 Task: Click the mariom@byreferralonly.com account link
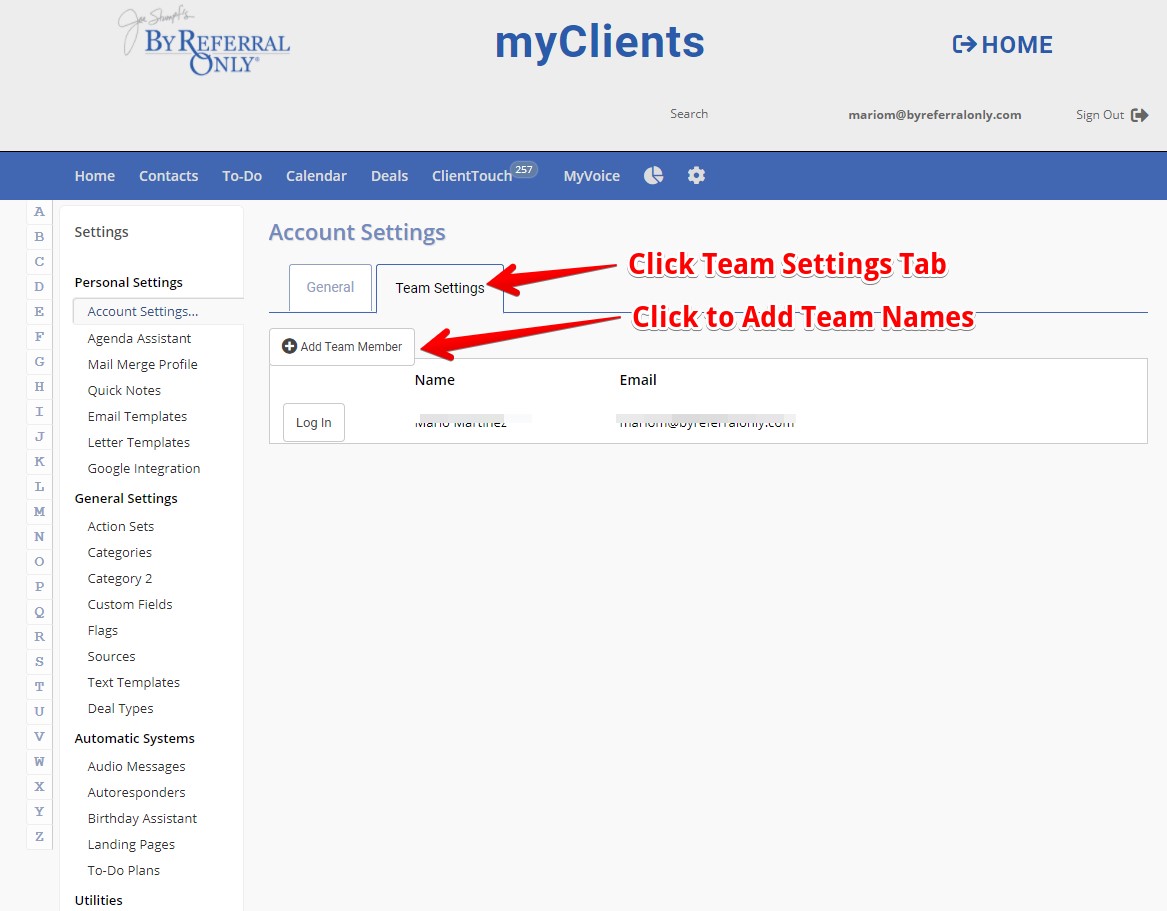coord(935,115)
